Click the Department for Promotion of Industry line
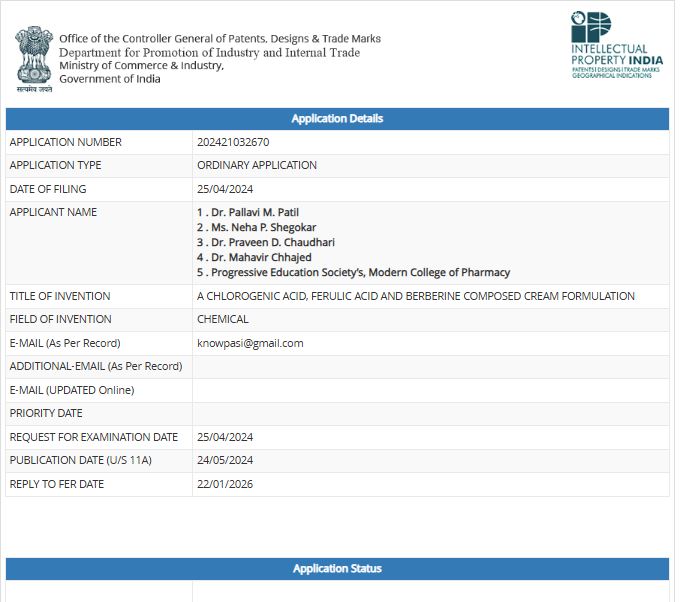Screen dimensions: 692x602 [x=210, y=53]
